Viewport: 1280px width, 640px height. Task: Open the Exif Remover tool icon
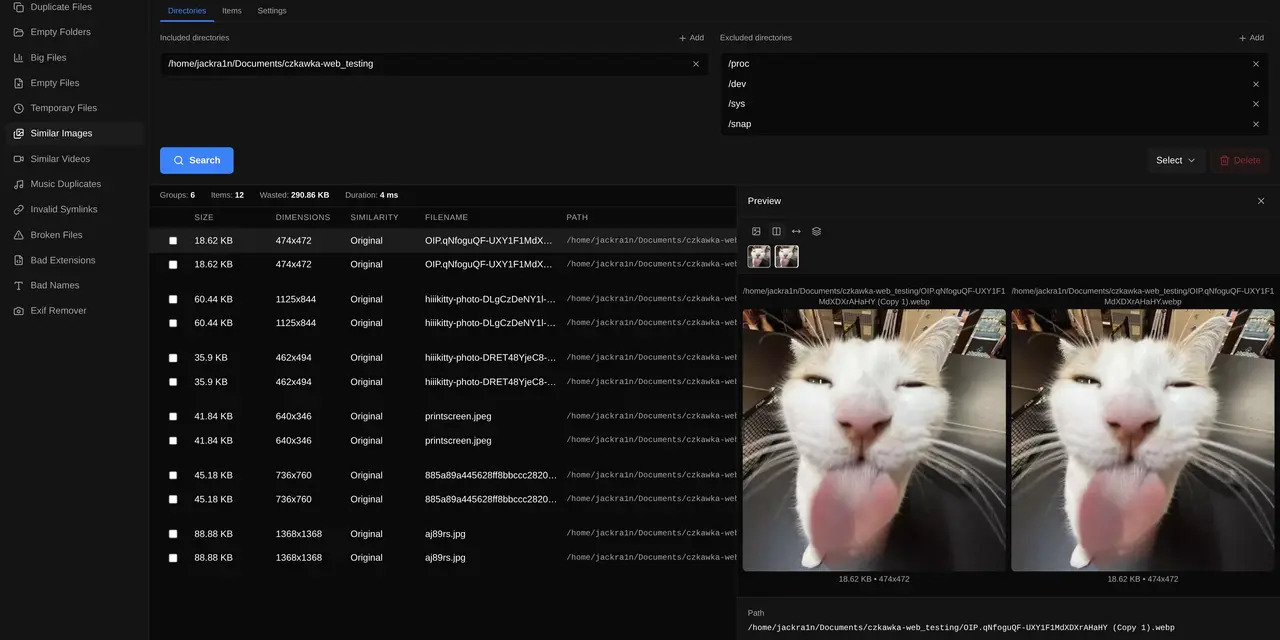[x=18, y=311]
